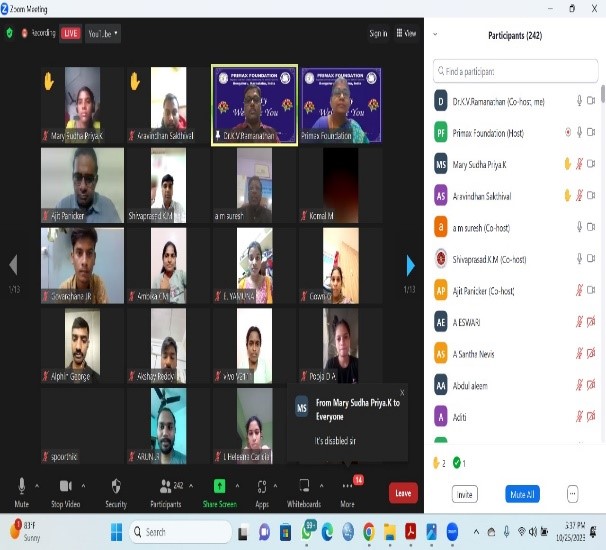The height and width of the screenshot is (550, 606).
Task: Click the Sign in link
Action: coord(378,34)
